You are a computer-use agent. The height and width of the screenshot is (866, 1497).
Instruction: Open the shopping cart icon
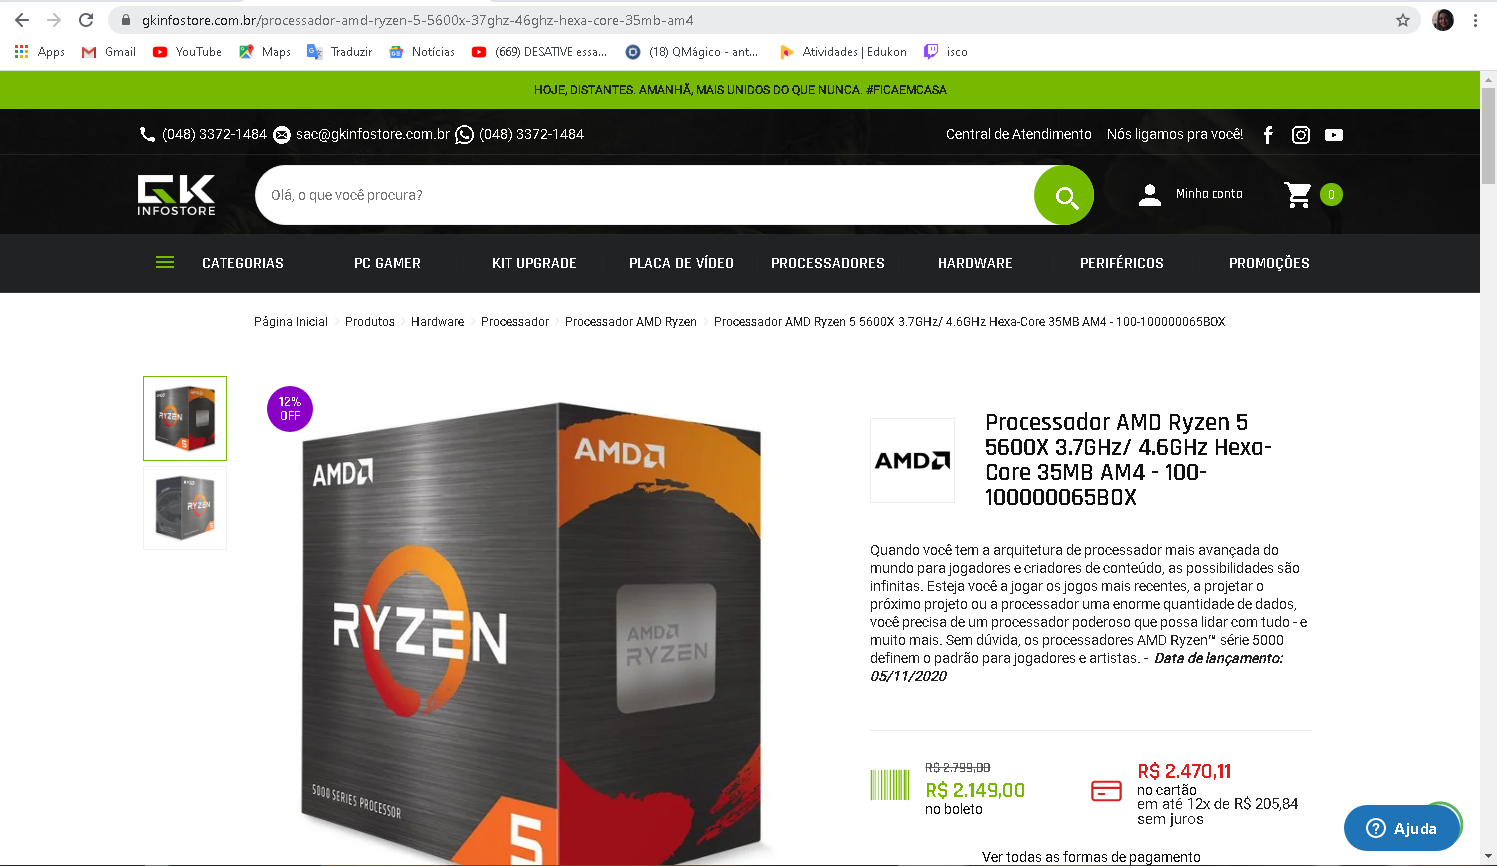[1298, 195]
